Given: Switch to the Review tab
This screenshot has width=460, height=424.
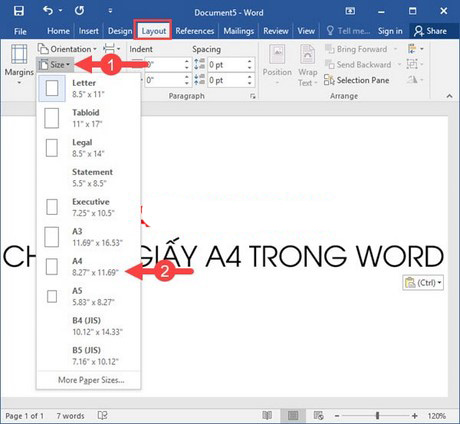Looking at the screenshot, I should 276,31.
